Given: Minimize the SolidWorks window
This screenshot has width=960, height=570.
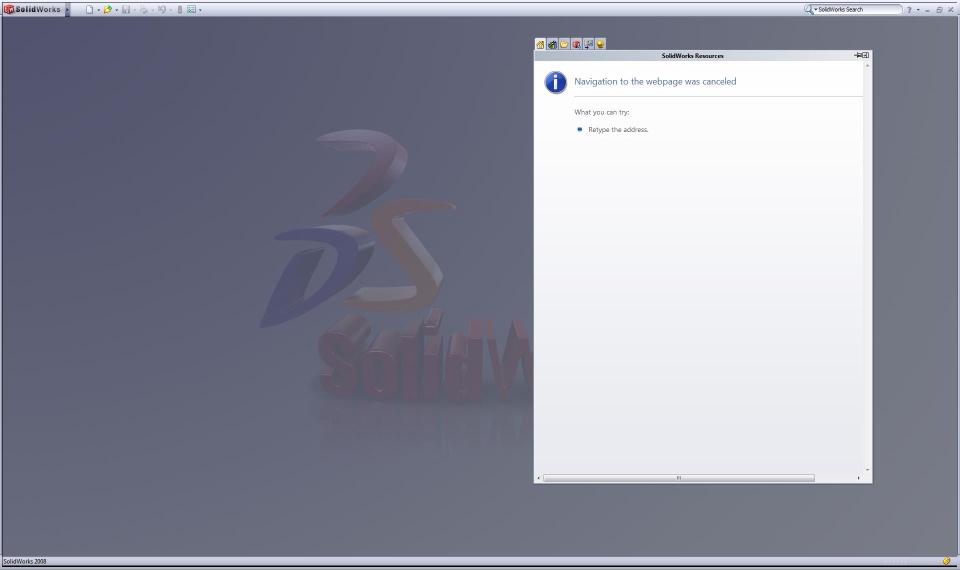Looking at the screenshot, I should 928,10.
